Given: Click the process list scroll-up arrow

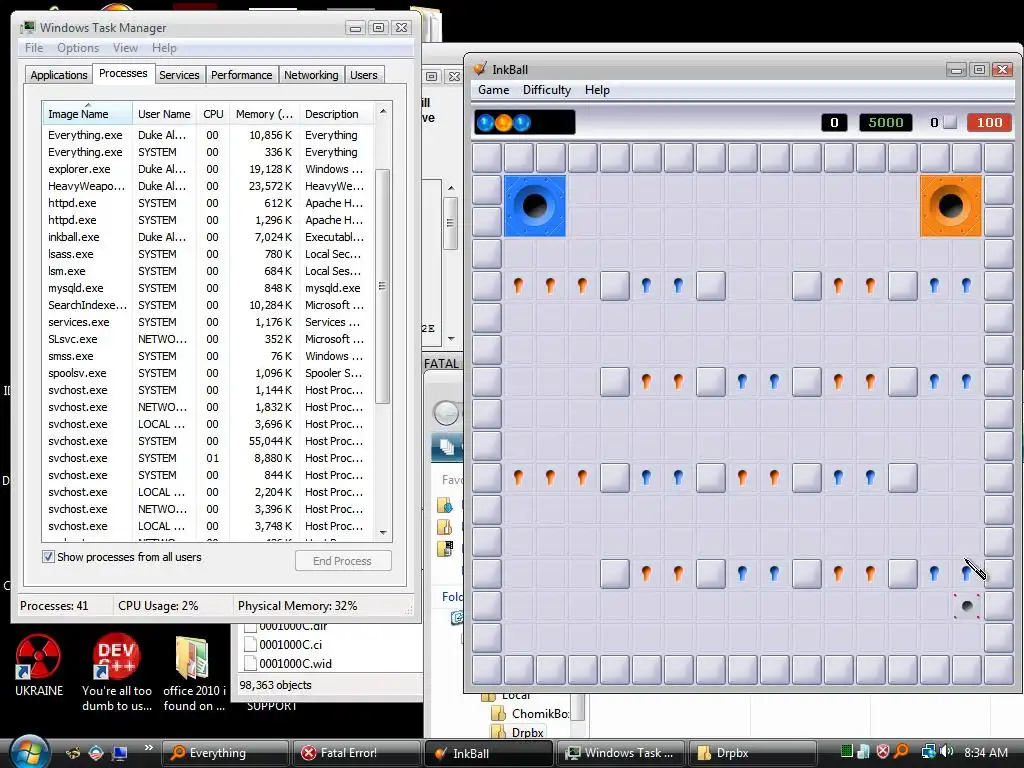Looking at the screenshot, I should point(383,112).
